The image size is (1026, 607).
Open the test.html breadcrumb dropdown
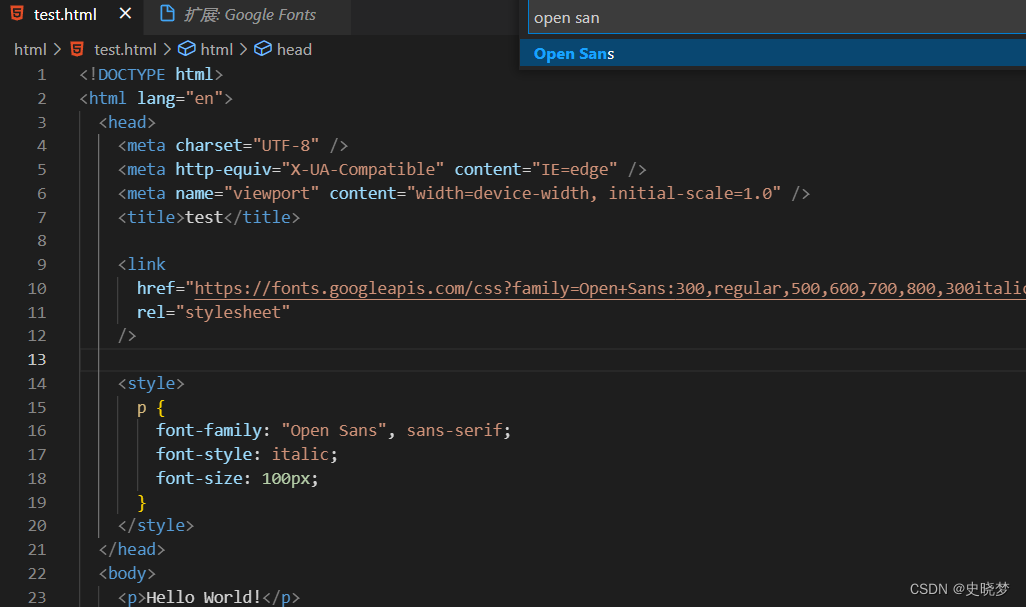click(x=125, y=48)
